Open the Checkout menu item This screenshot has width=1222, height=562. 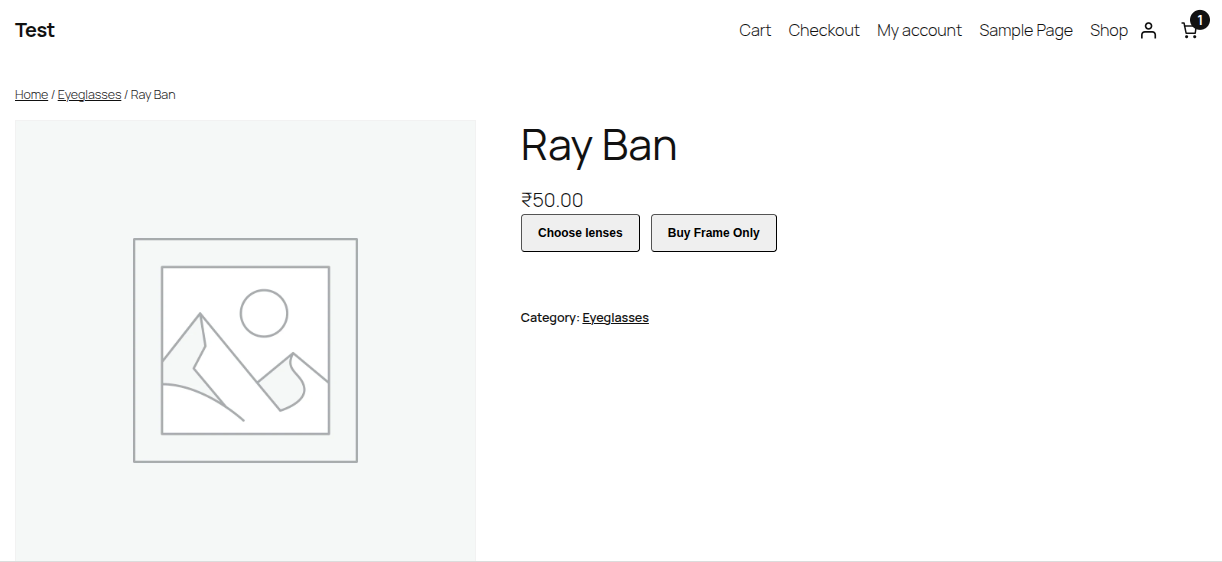coord(824,30)
